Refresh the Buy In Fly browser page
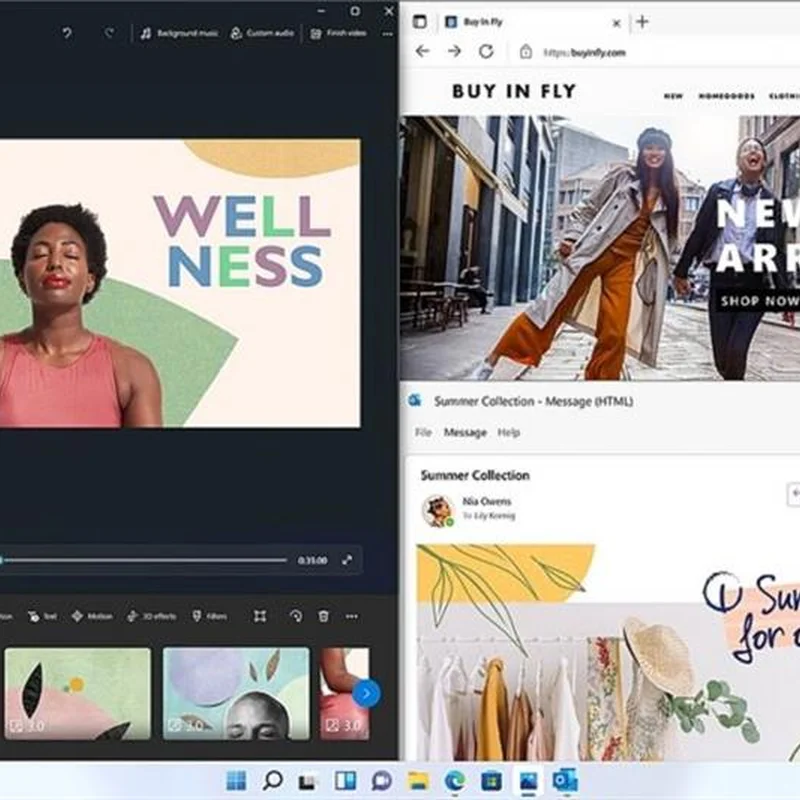Screen dimensions: 800x800 click(x=486, y=51)
